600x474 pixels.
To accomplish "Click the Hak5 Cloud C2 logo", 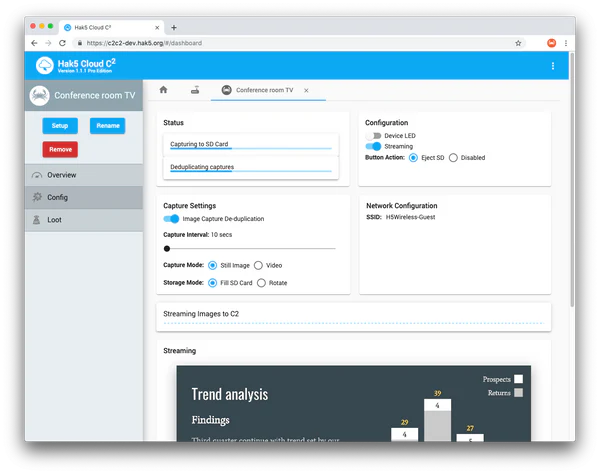I will tap(44, 66).
